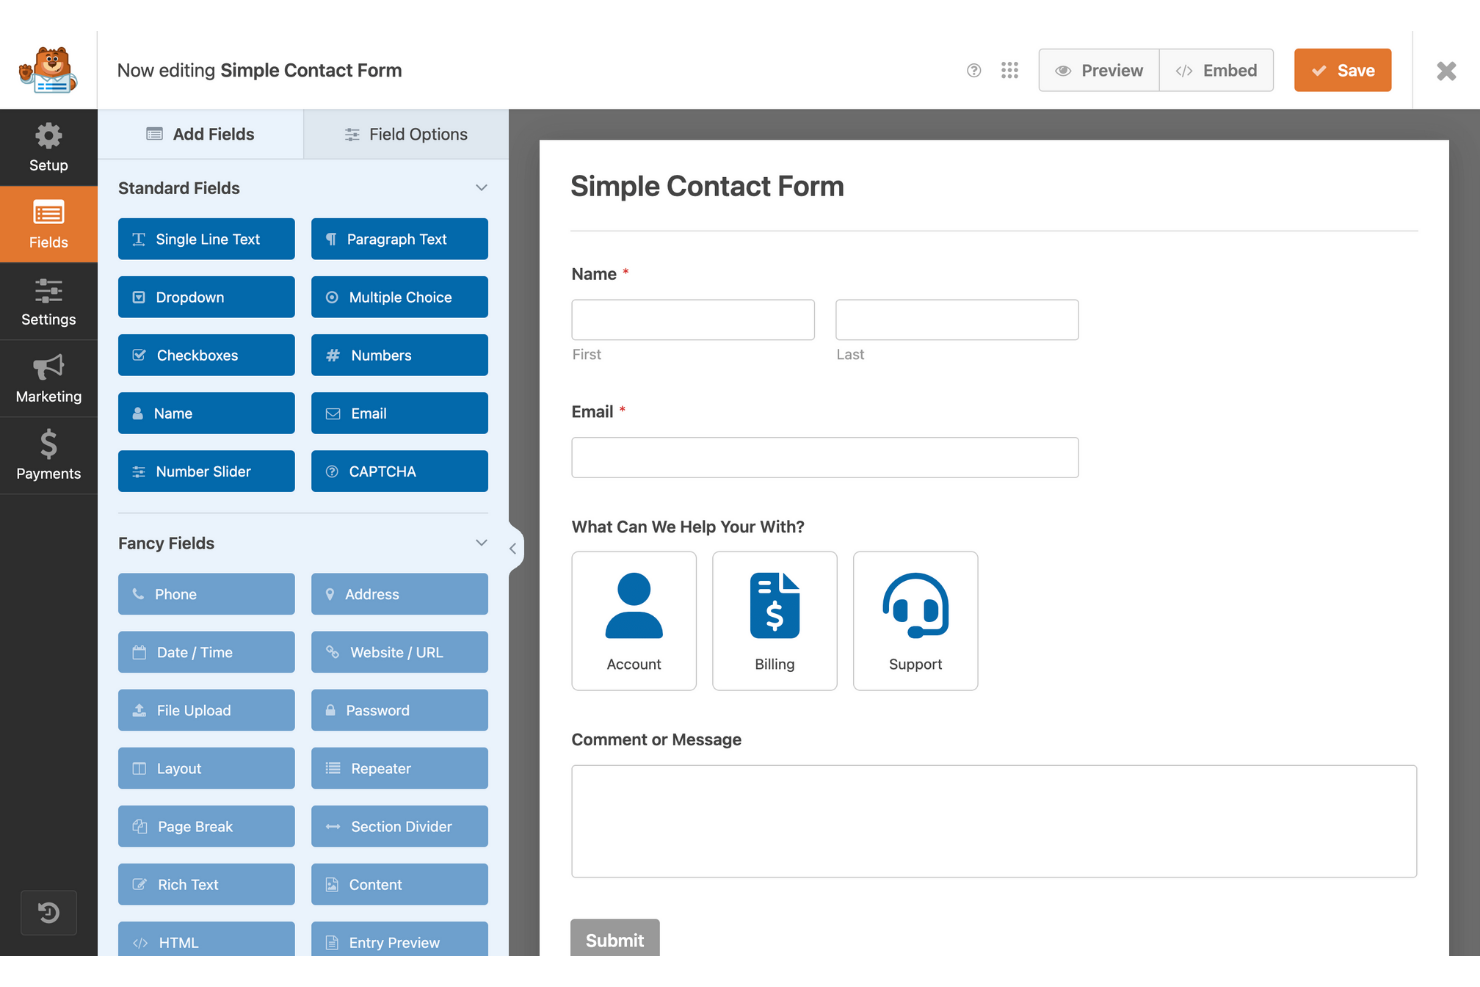The image size is (1480, 987).
Task: Switch to the Field Options tab
Action: pos(405,133)
